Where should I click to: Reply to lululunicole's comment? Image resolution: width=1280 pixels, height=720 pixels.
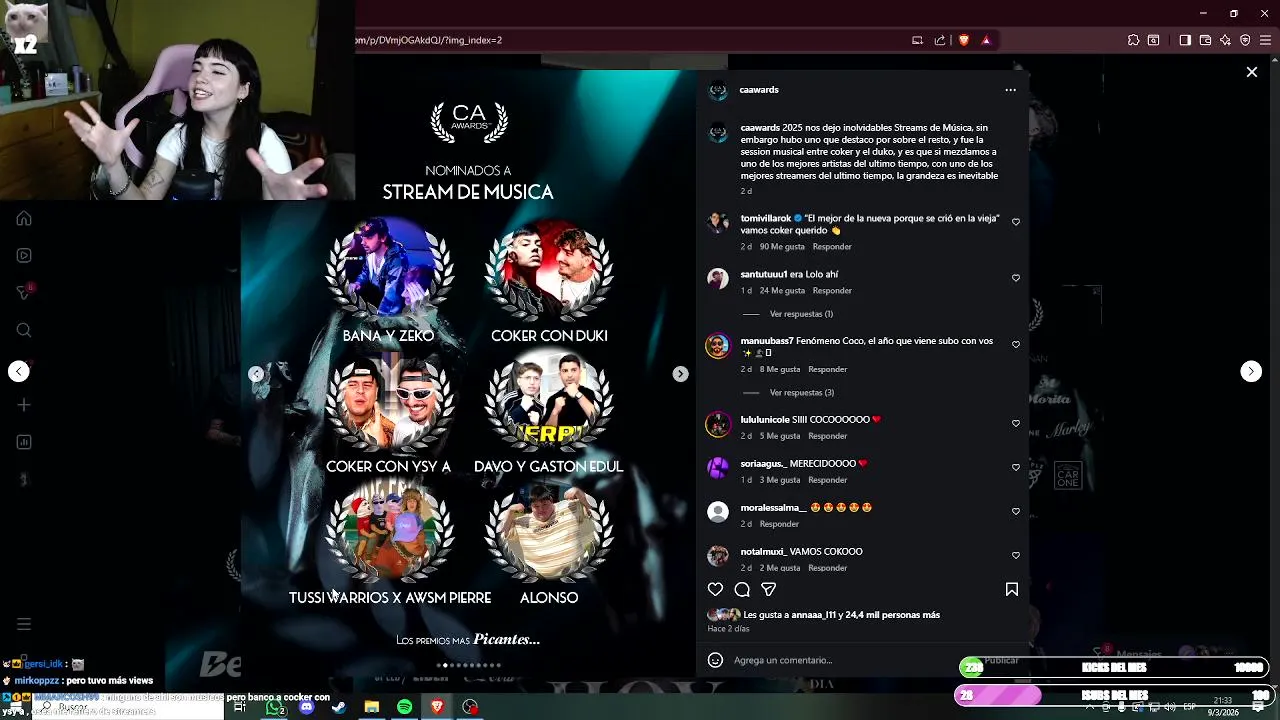827,436
